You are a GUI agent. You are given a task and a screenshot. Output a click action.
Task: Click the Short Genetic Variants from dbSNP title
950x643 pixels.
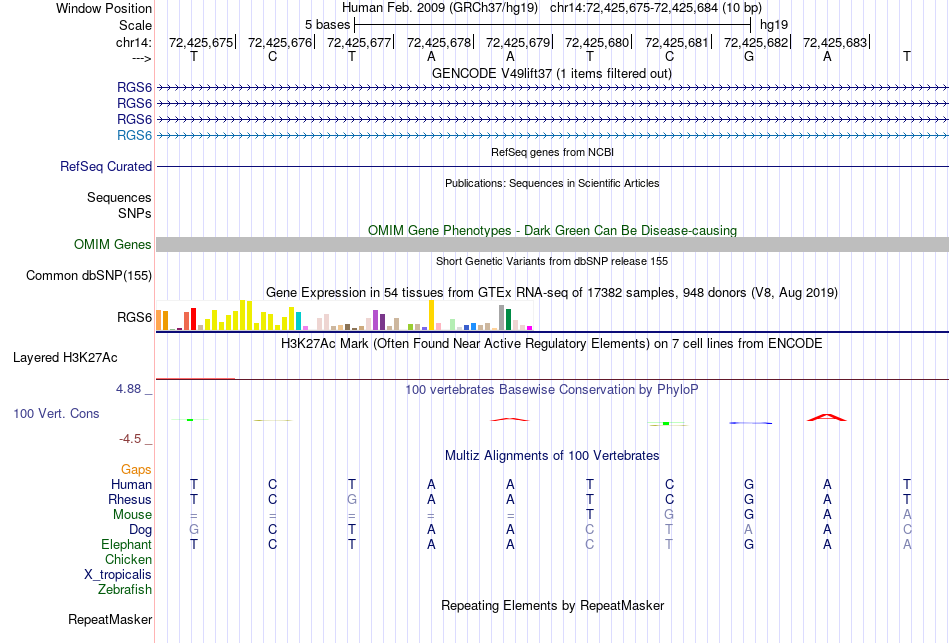[x=552, y=261]
